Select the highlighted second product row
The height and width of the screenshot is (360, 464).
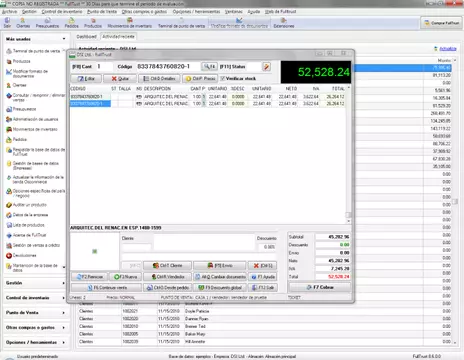click(207, 104)
